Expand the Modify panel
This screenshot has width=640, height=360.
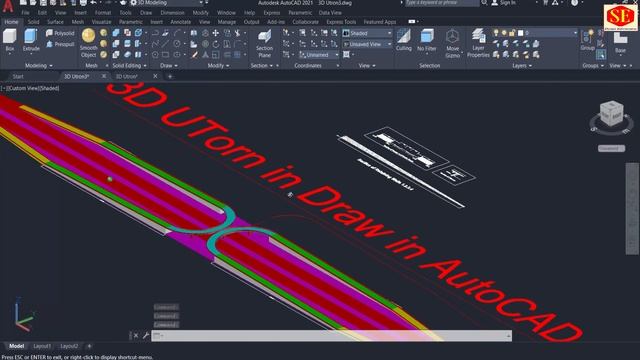[218, 65]
